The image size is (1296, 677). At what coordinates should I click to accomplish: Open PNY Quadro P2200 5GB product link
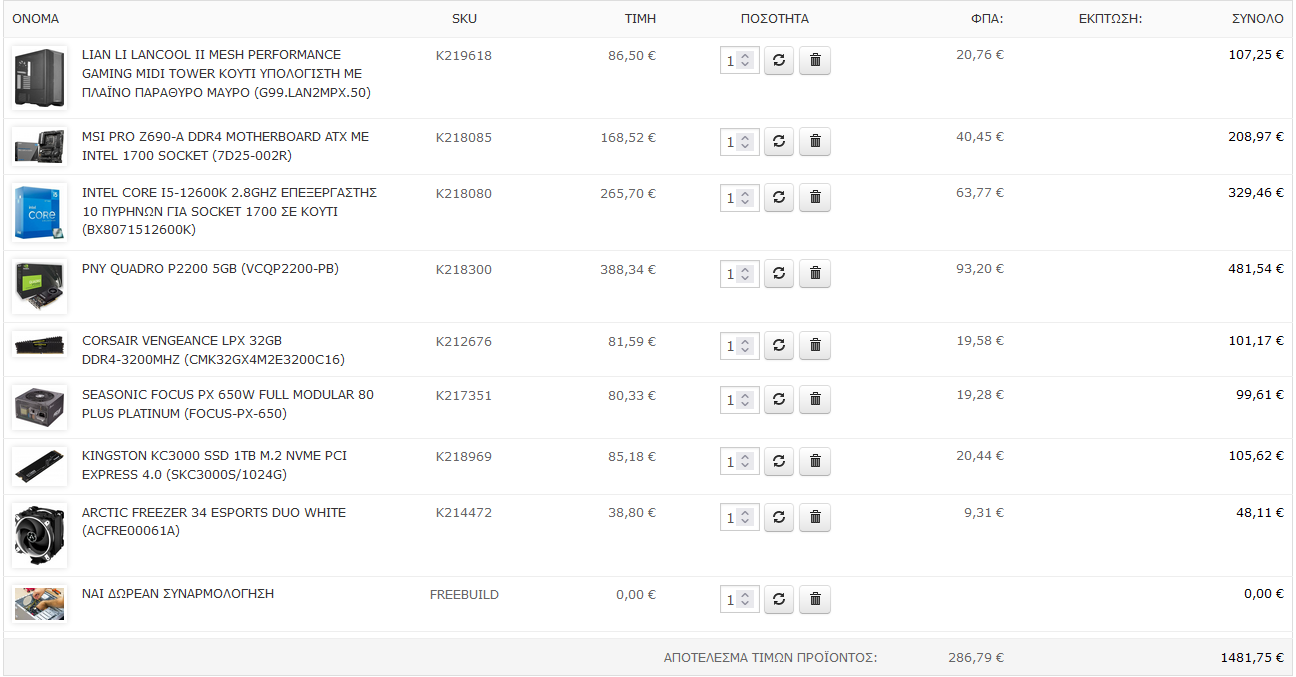[210, 269]
